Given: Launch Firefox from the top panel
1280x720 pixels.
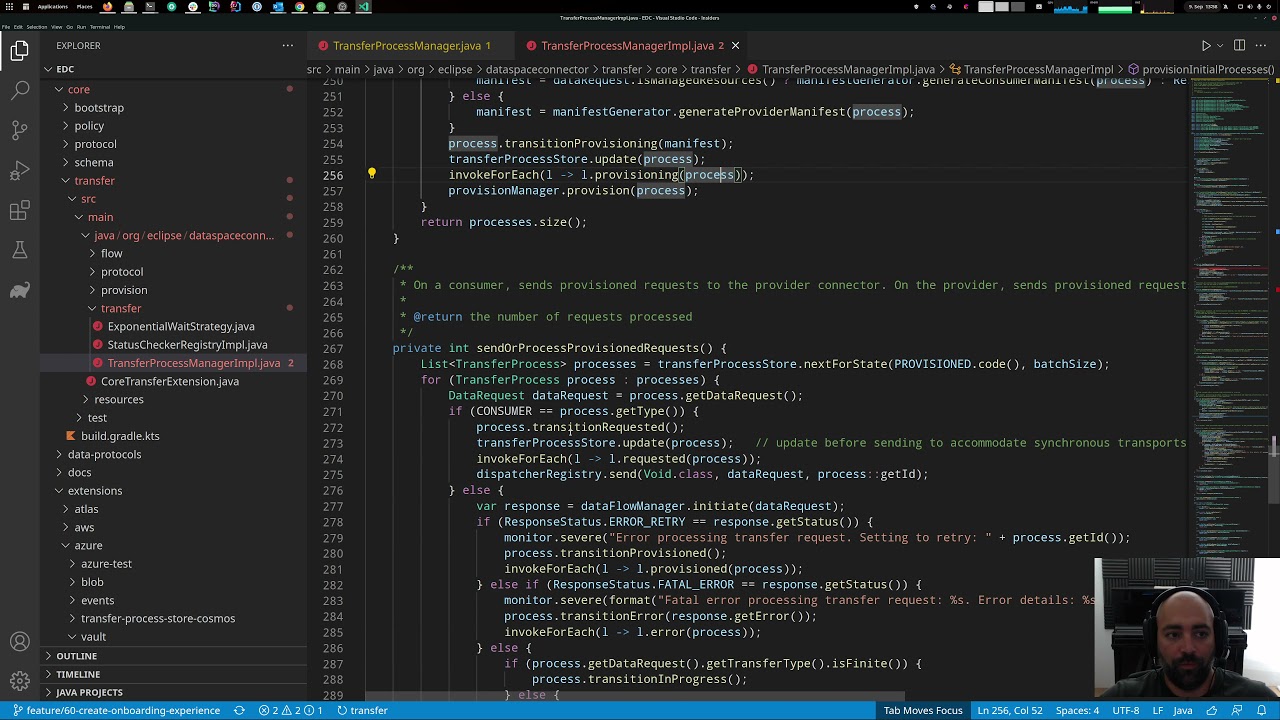Looking at the screenshot, I should pyautogui.click(x=107, y=7).
